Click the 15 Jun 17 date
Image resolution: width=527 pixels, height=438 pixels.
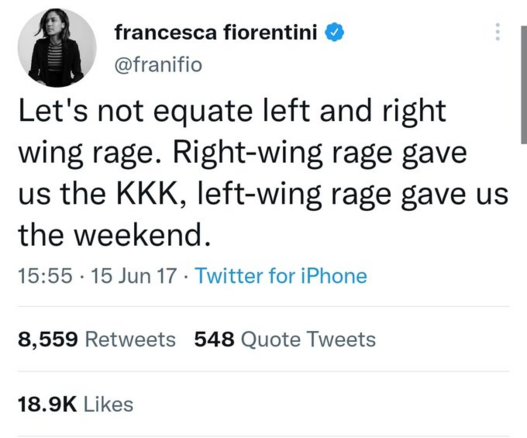pos(134,276)
